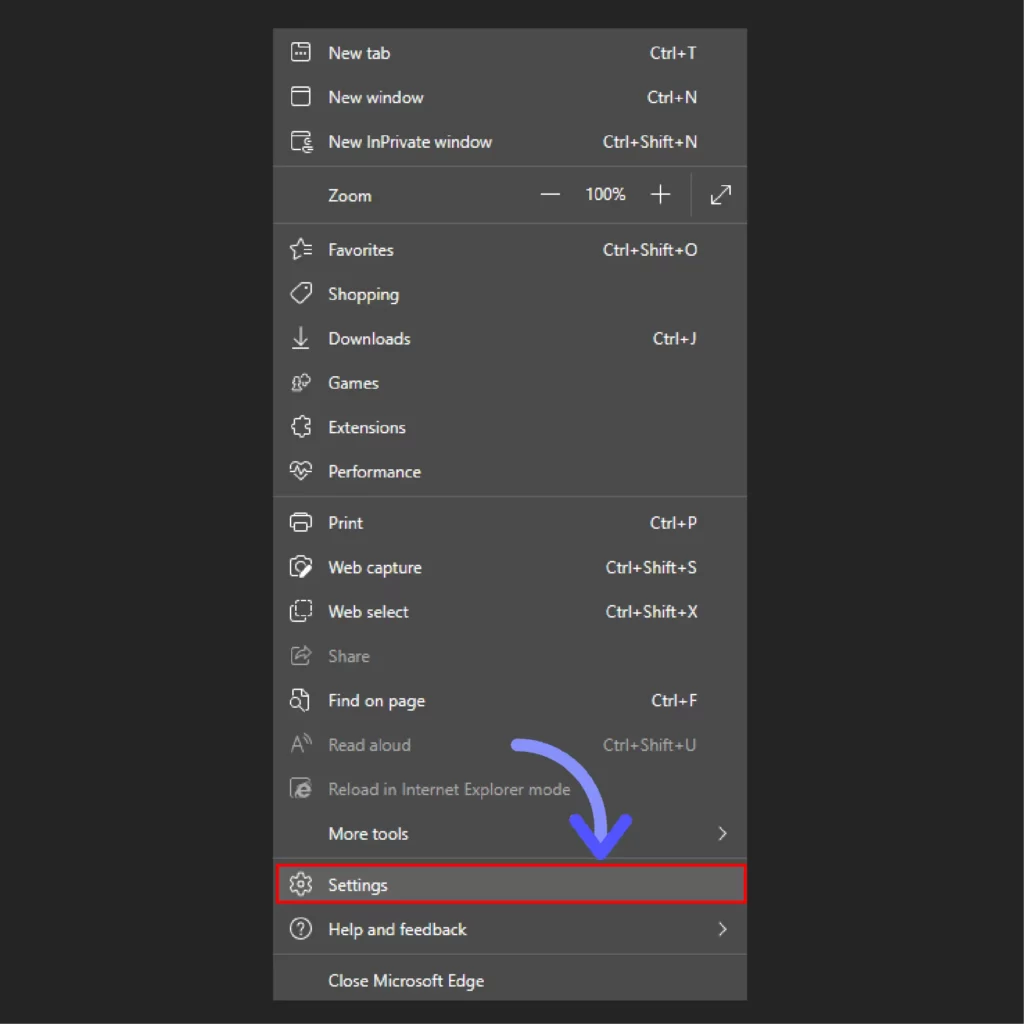
Task: Increase zoom with the plus button
Action: coord(660,195)
